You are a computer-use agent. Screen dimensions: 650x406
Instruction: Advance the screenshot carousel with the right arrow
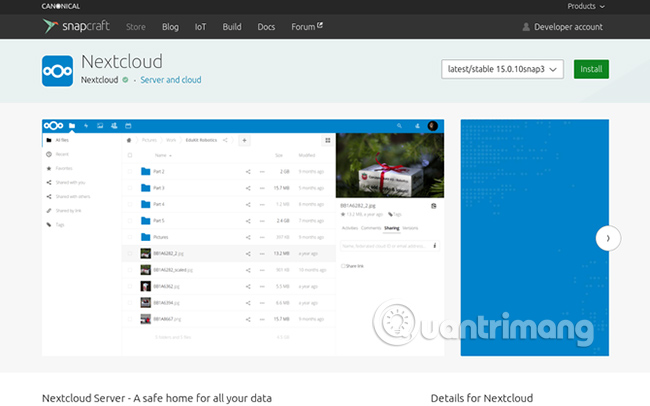tap(608, 238)
